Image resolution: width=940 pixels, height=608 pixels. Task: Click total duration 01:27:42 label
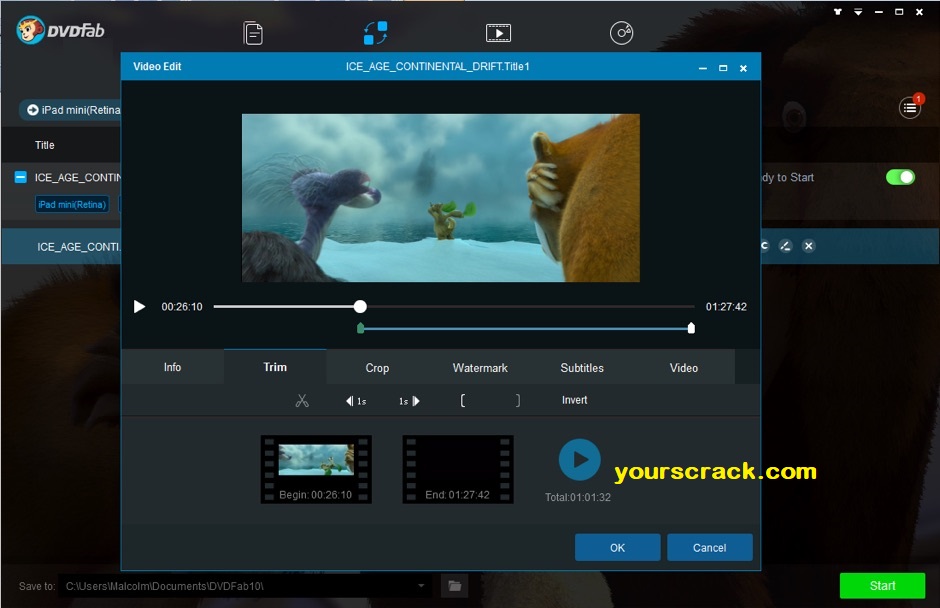(x=726, y=307)
